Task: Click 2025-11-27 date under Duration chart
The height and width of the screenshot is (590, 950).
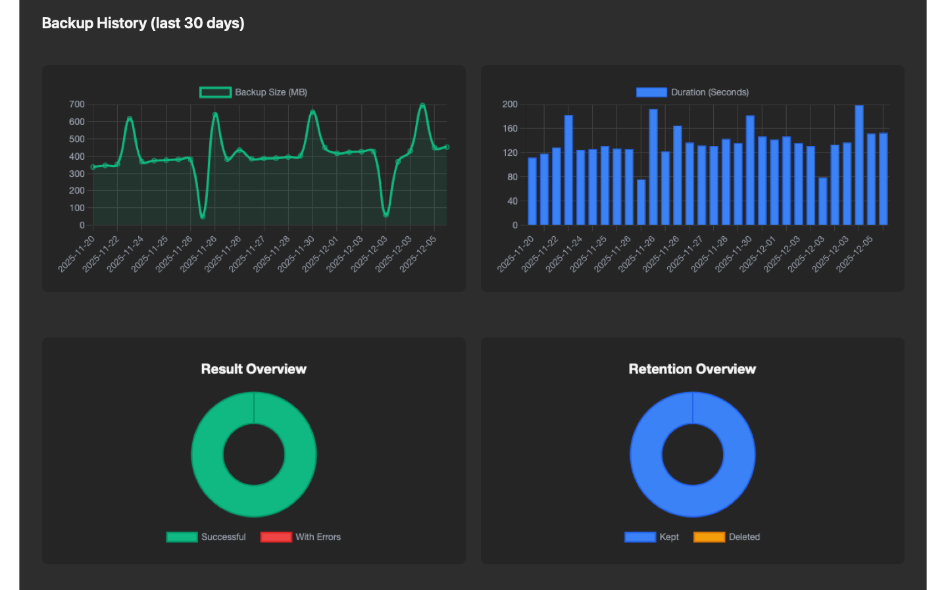Action: click(x=685, y=254)
